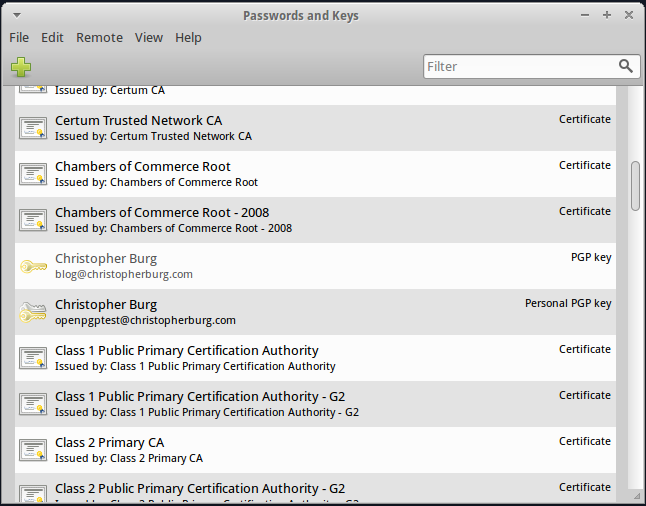
Task: Maximize the Passwords and Keys window
Action: 607,15
